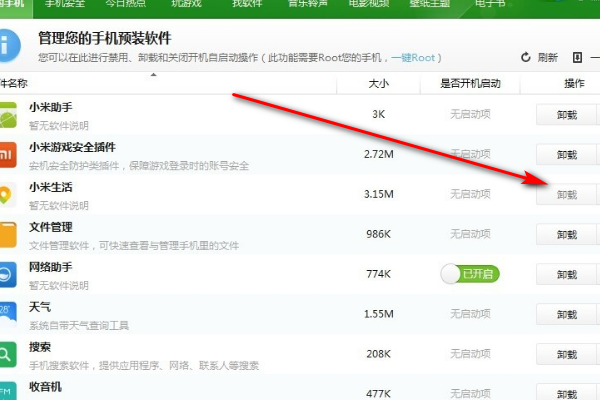Click the 搜索 magnifier app icon
The image size is (600, 400).
(x=8, y=354)
